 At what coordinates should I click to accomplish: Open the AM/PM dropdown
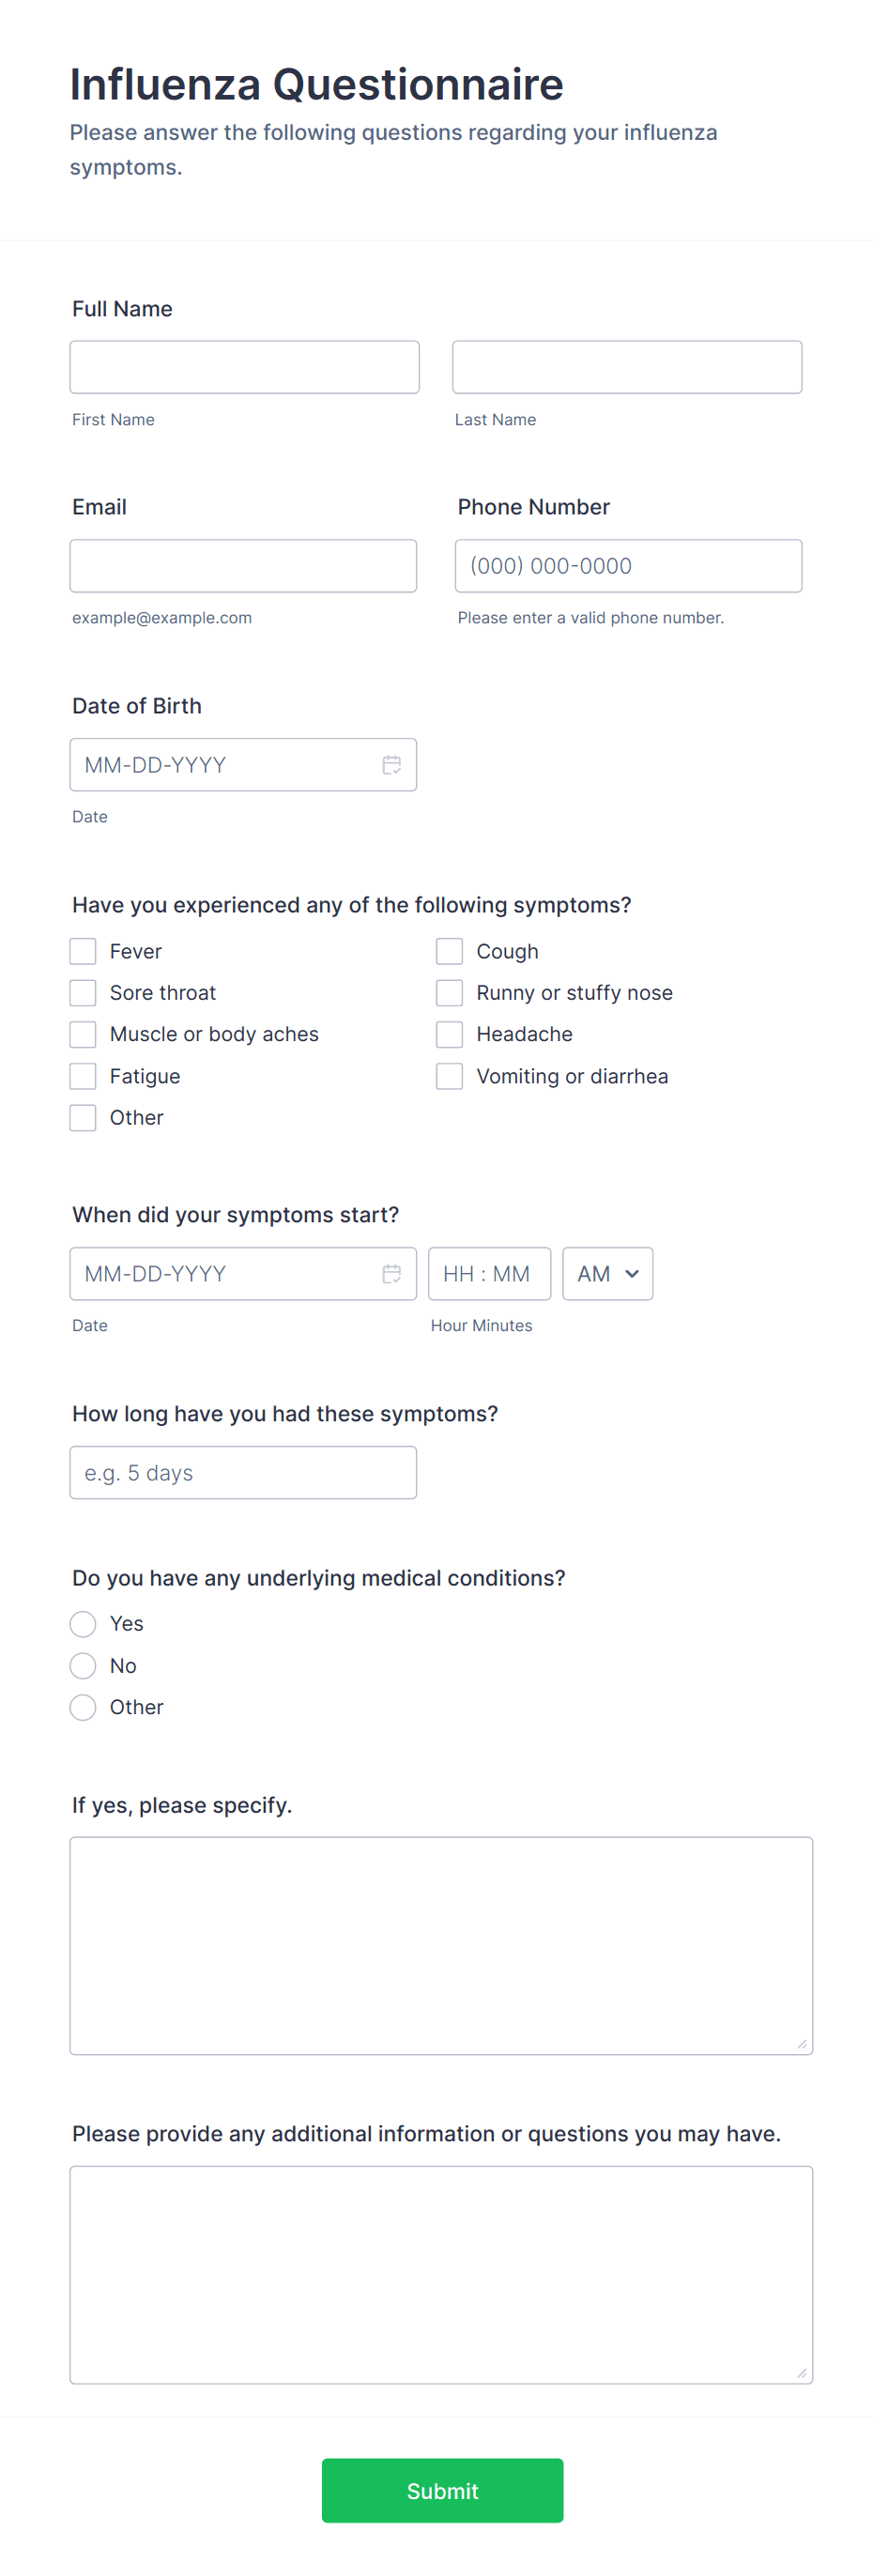pos(607,1273)
